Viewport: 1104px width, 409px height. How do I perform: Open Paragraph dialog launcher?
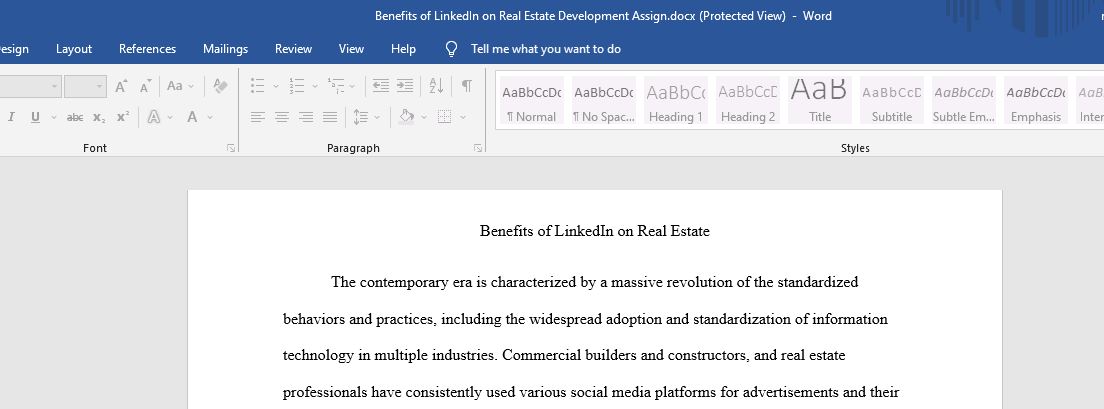coord(478,148)
